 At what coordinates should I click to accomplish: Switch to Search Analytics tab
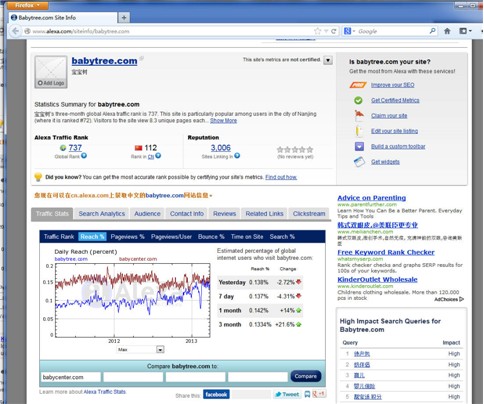click(x=102, y=214)
